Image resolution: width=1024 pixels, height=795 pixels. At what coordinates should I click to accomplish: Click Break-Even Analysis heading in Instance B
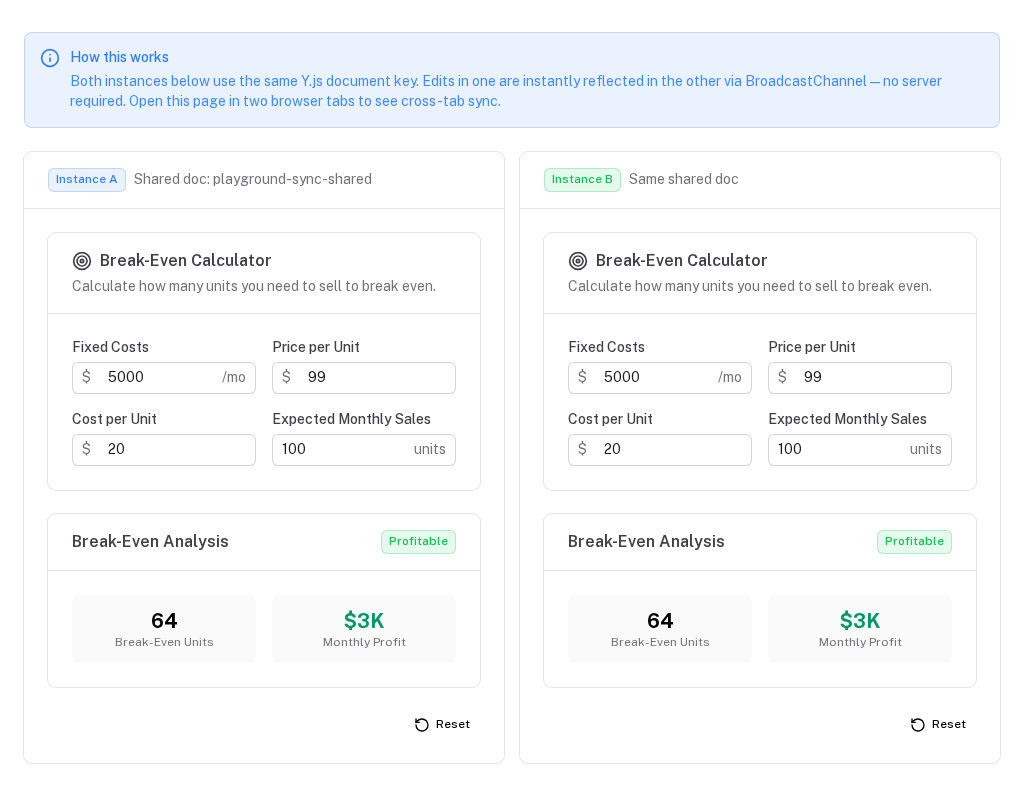[646, 542]
